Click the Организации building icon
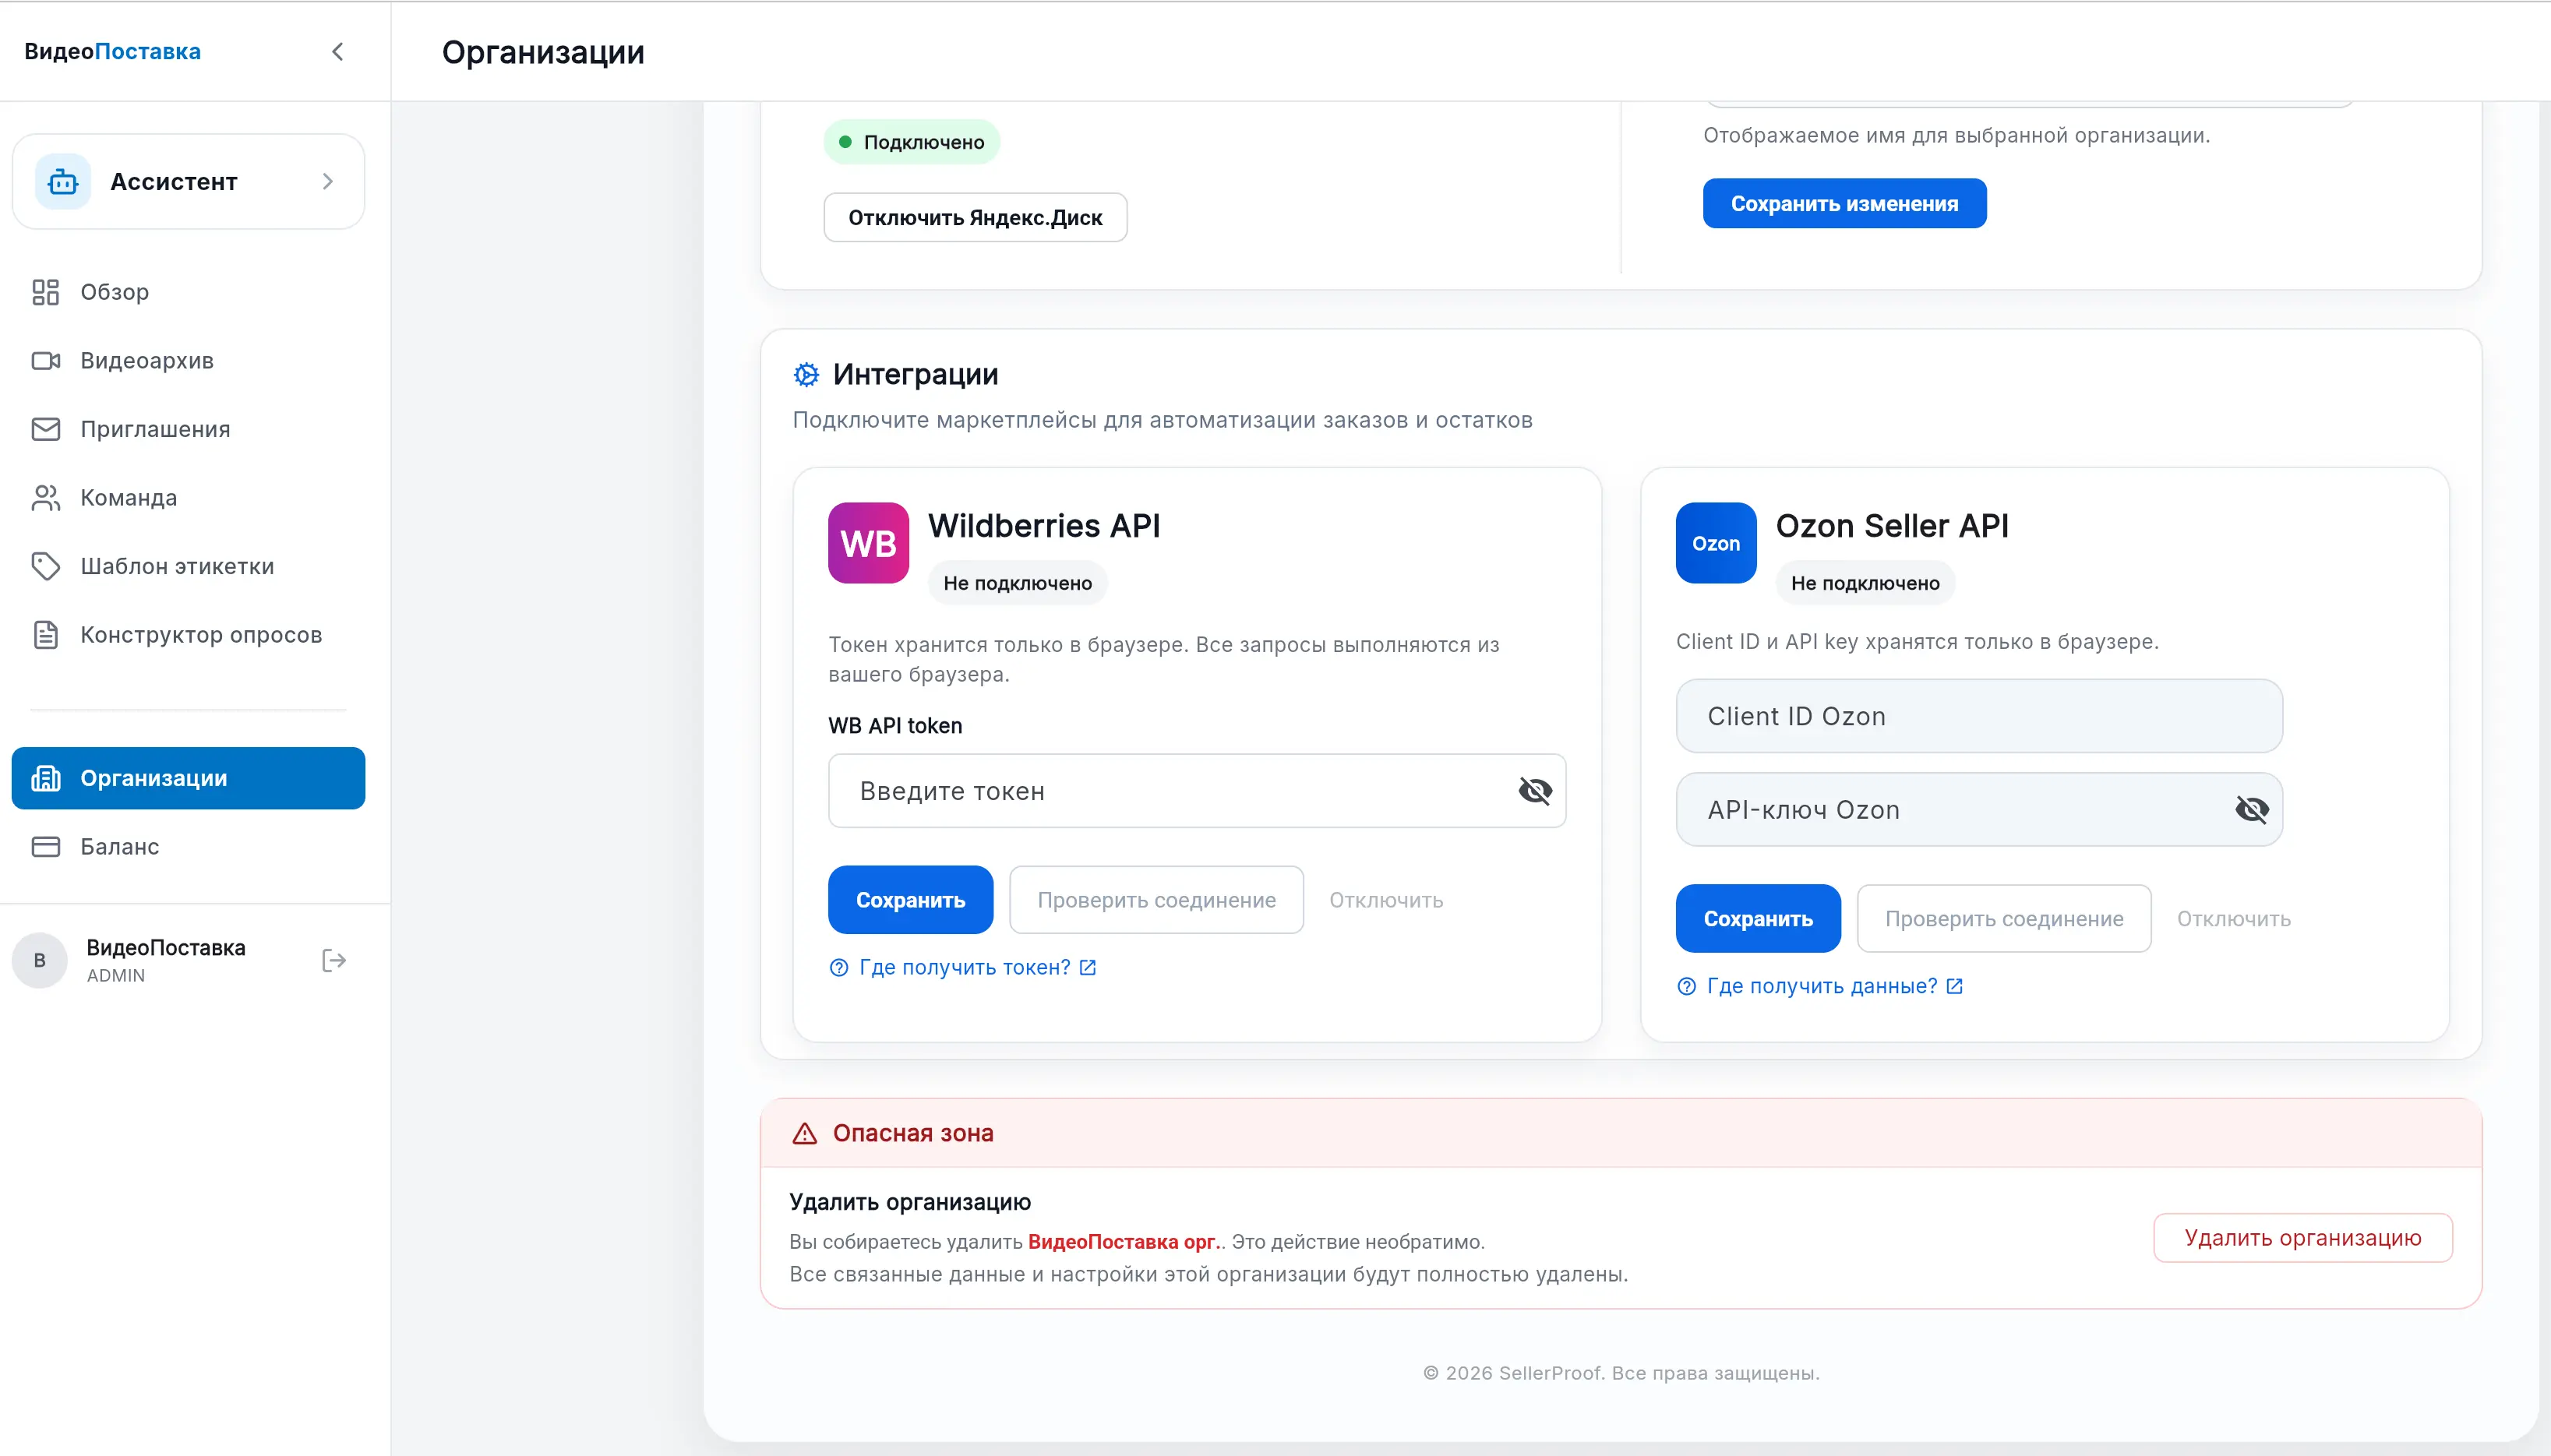Screen dimensions: 2551x1456 coord(46,778)
